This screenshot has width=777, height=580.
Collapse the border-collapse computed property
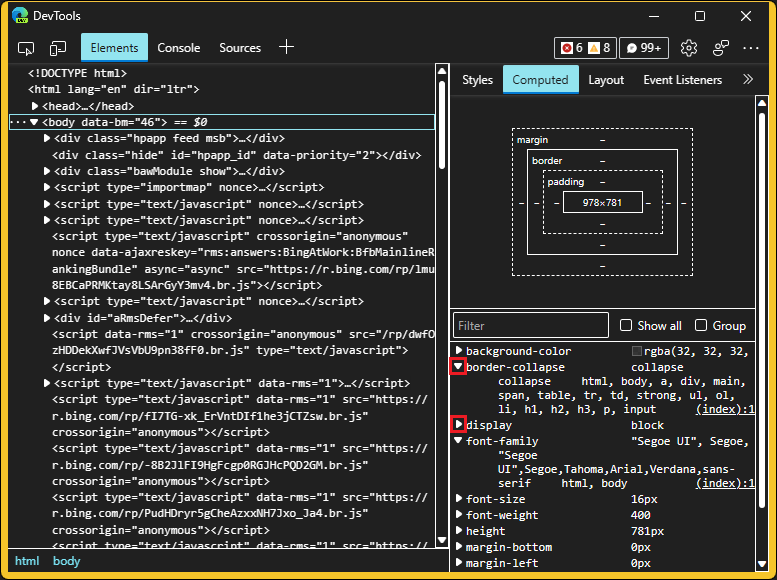click(x=458, y=367)
